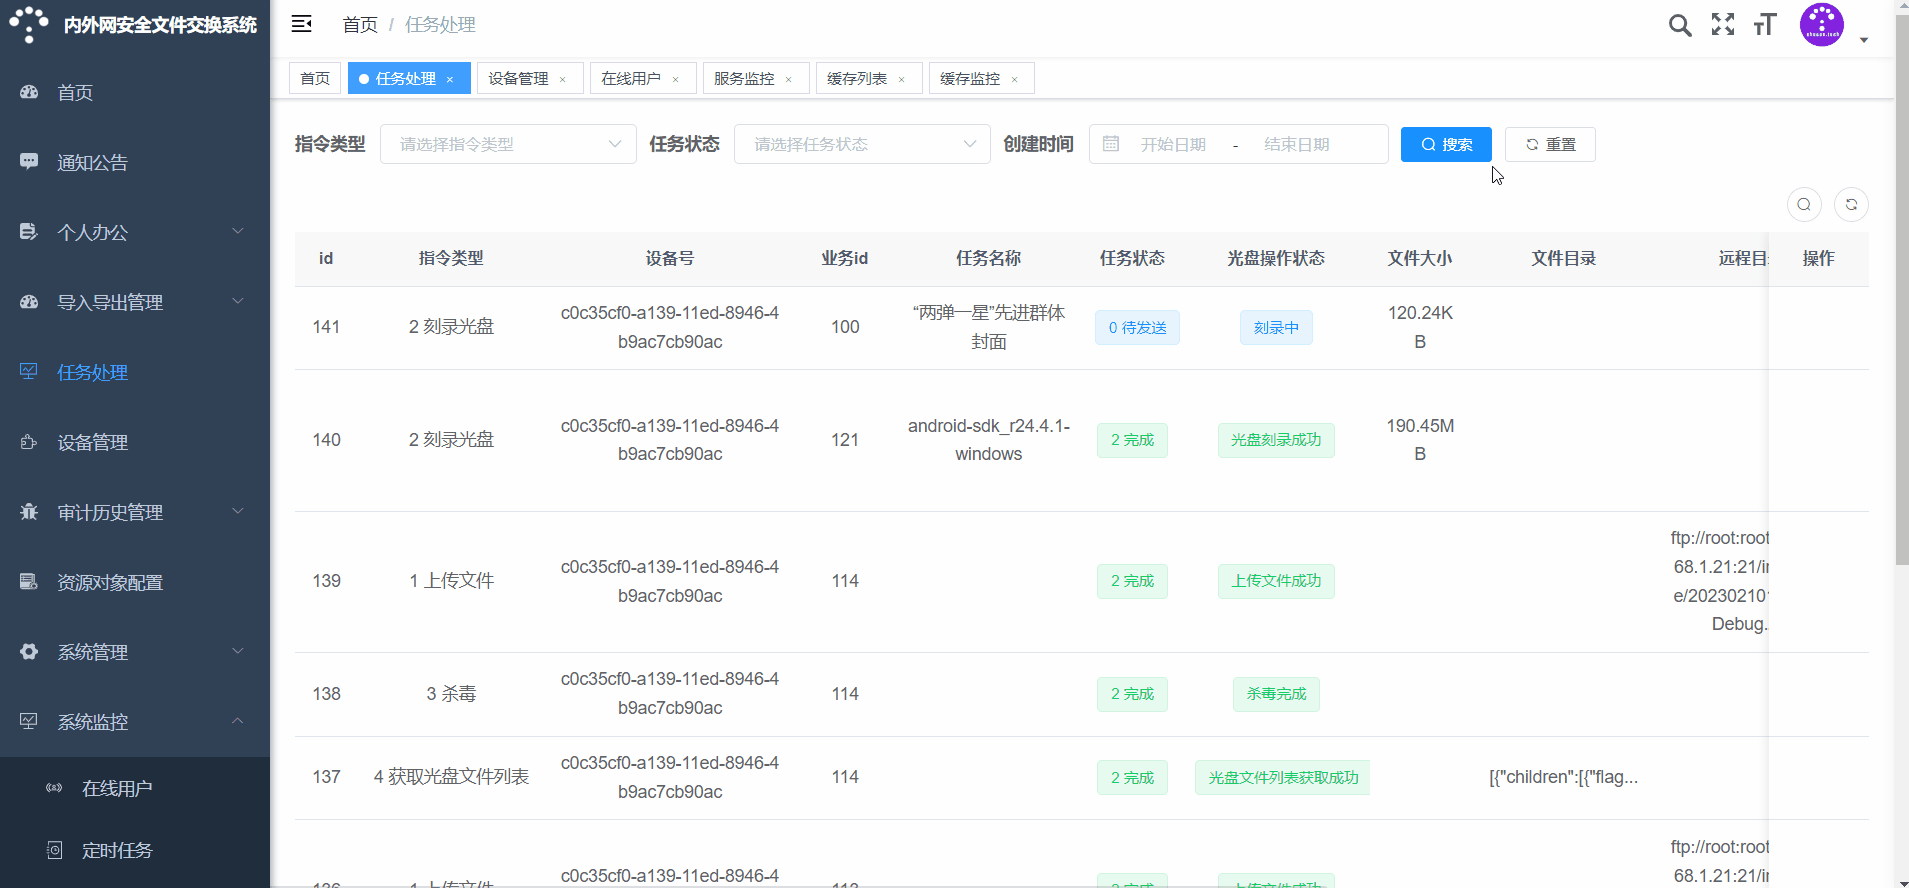Screen dimensions: 1909x888
Task: Close the 设备管理 tab
Action: (563, 79)
